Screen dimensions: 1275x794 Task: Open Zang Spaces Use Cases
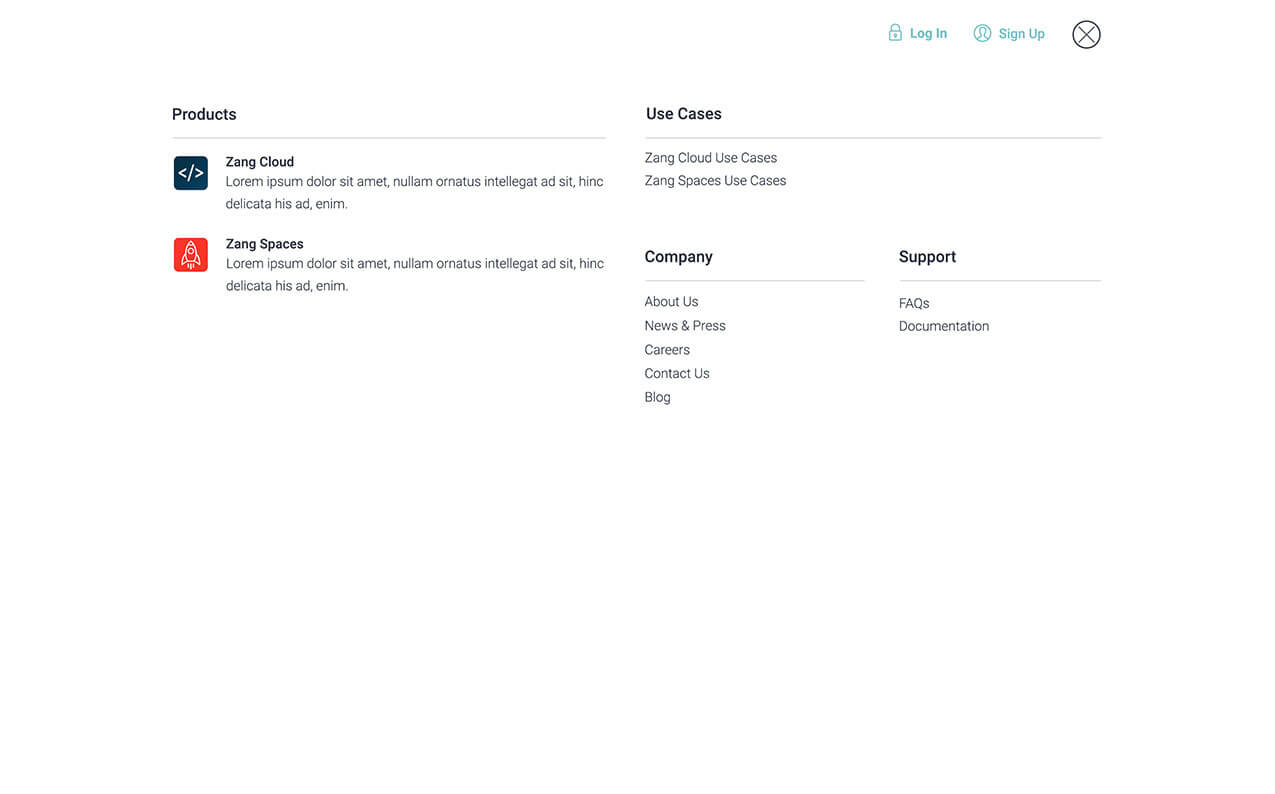(715, 180)
